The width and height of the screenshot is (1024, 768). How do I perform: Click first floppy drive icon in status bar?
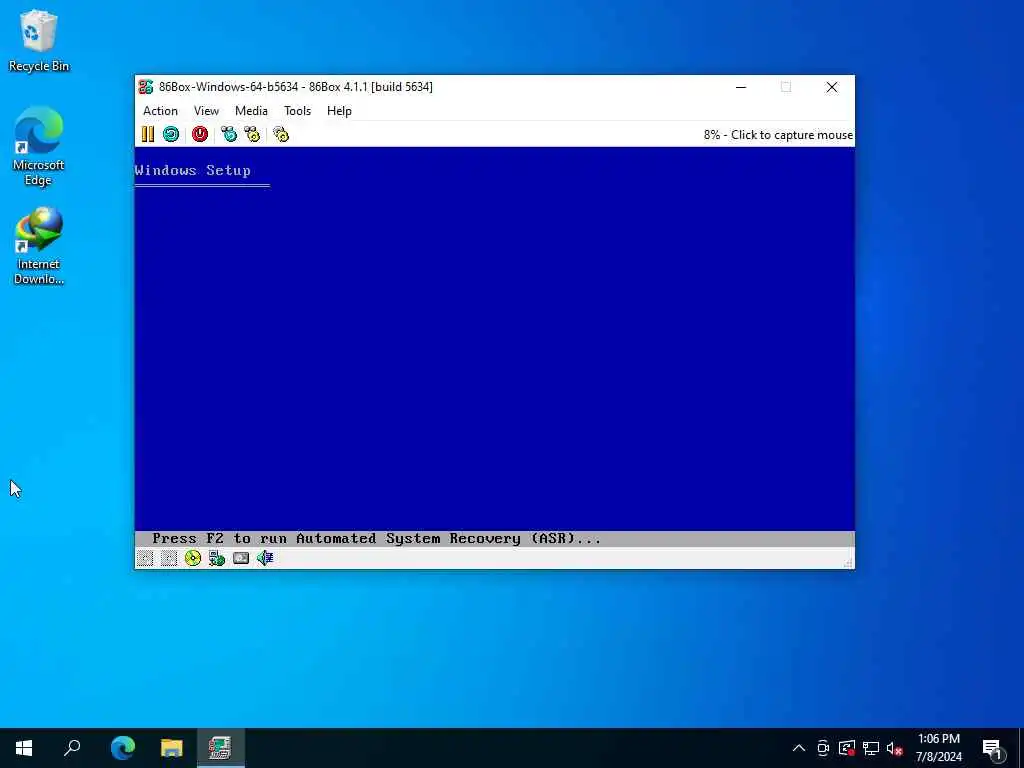[x=145, y=558]
